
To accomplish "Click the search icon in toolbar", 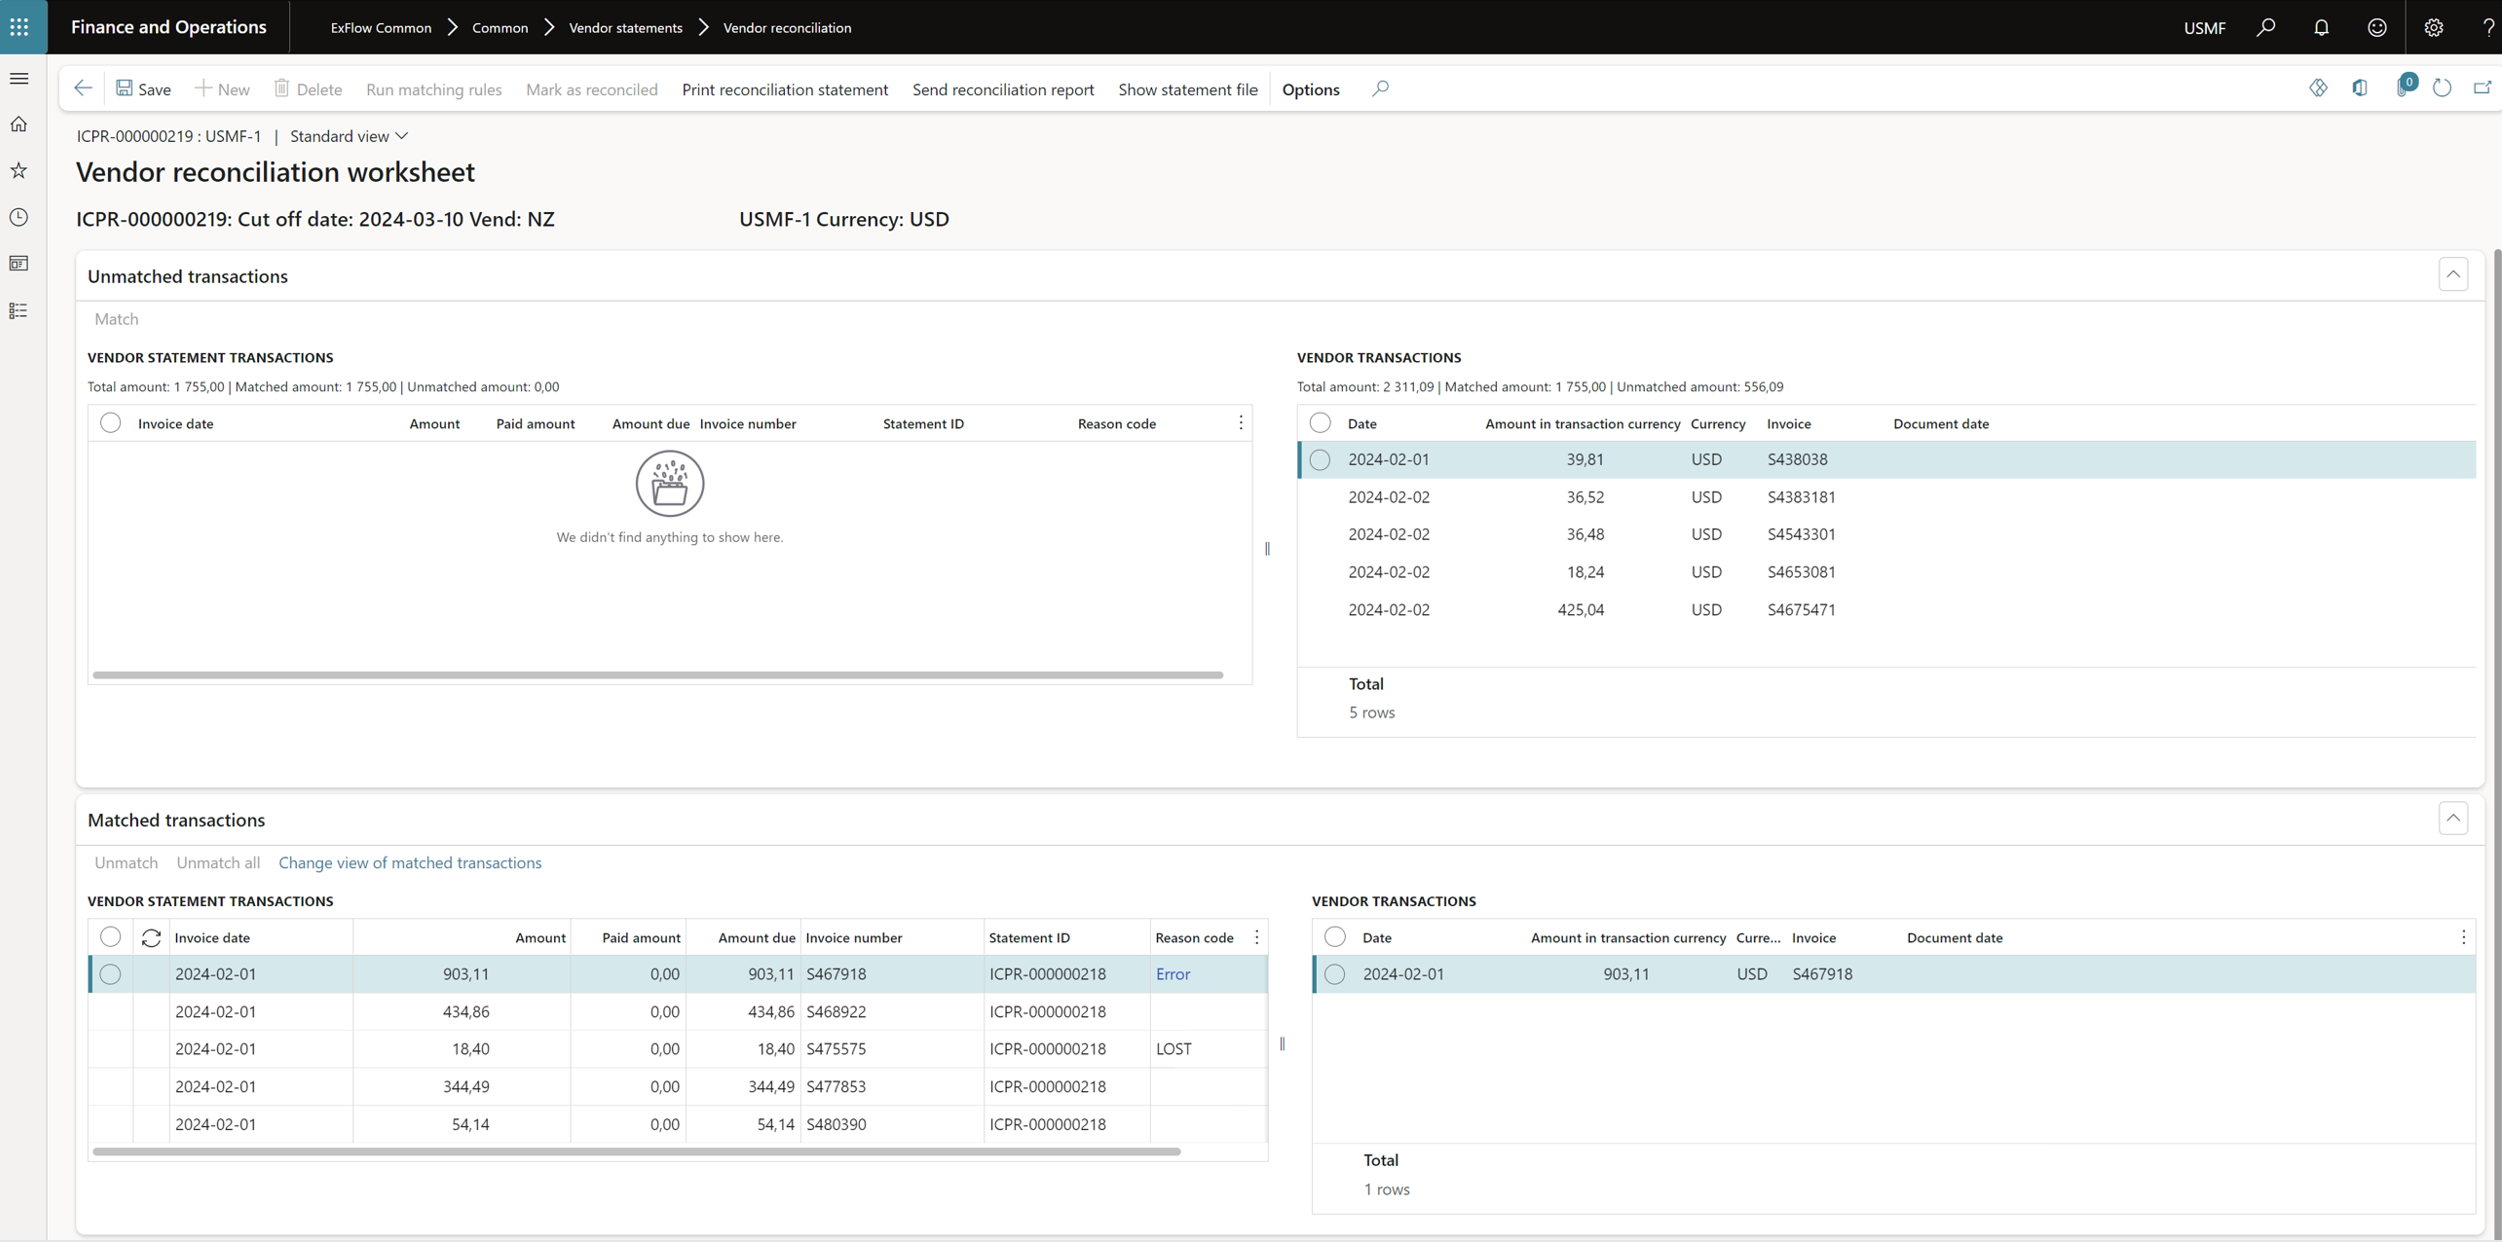I will point(1380,88).
